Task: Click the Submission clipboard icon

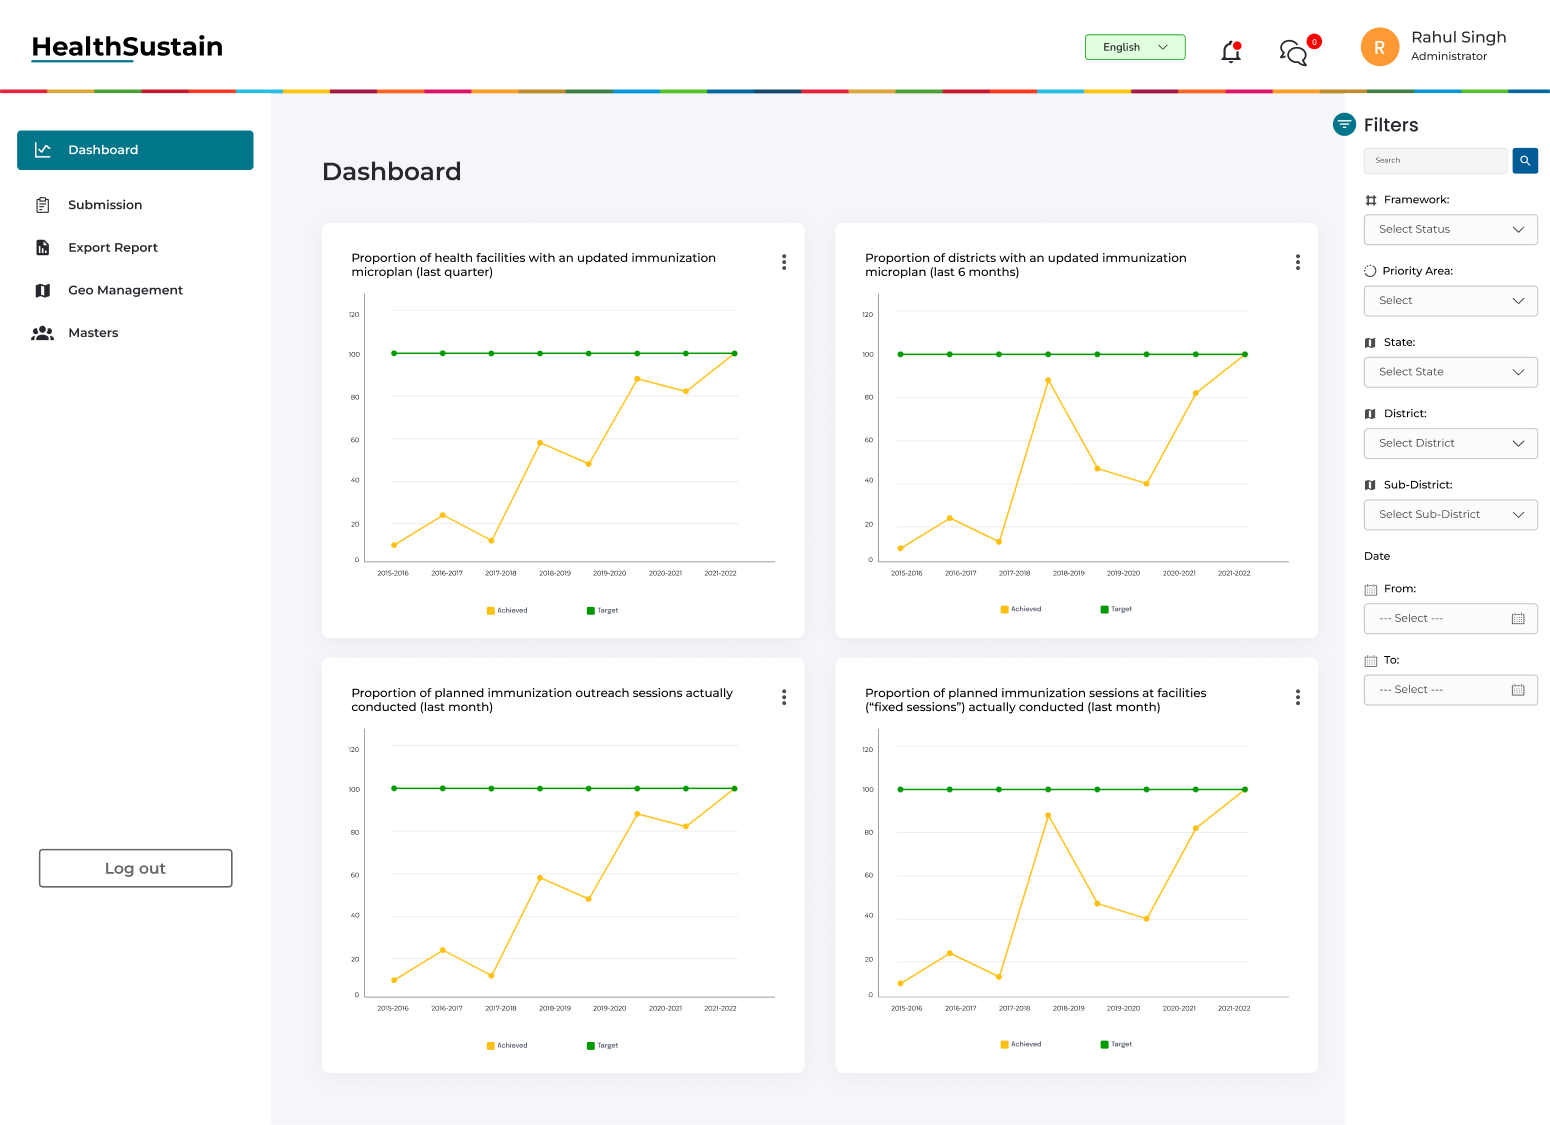Action: coord(43,205)
